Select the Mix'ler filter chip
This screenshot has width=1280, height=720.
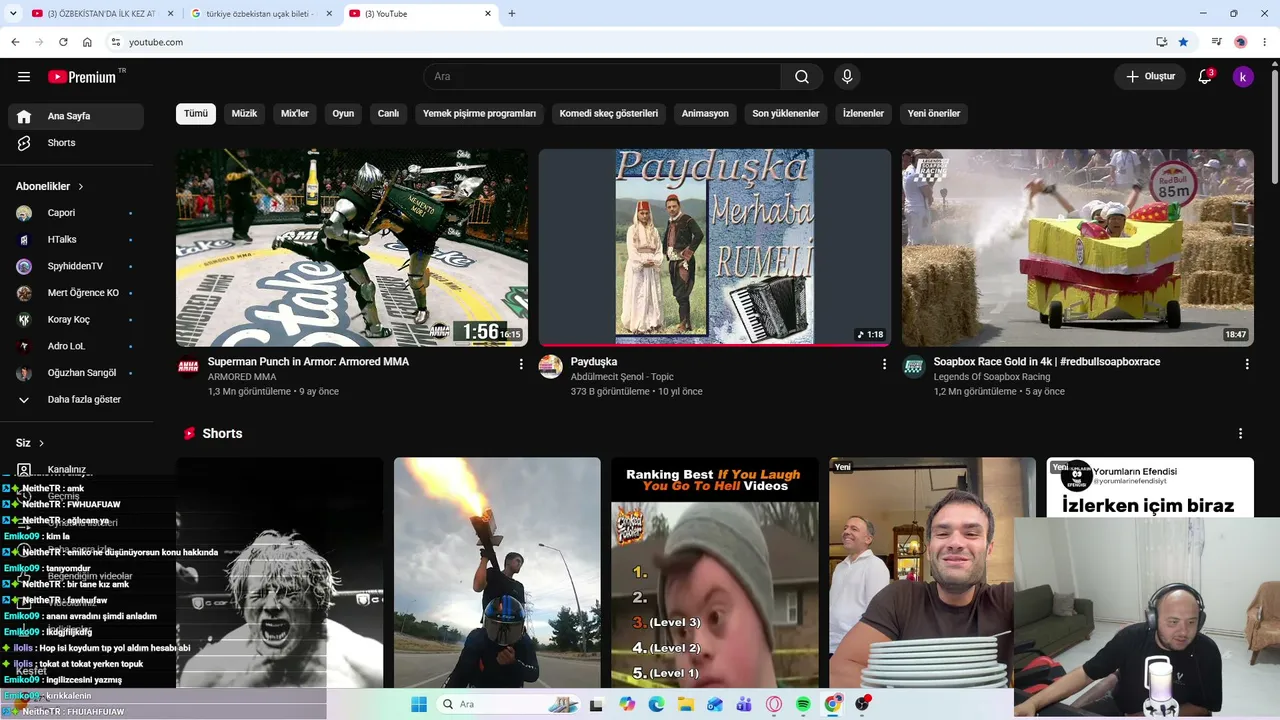[295, 114]
